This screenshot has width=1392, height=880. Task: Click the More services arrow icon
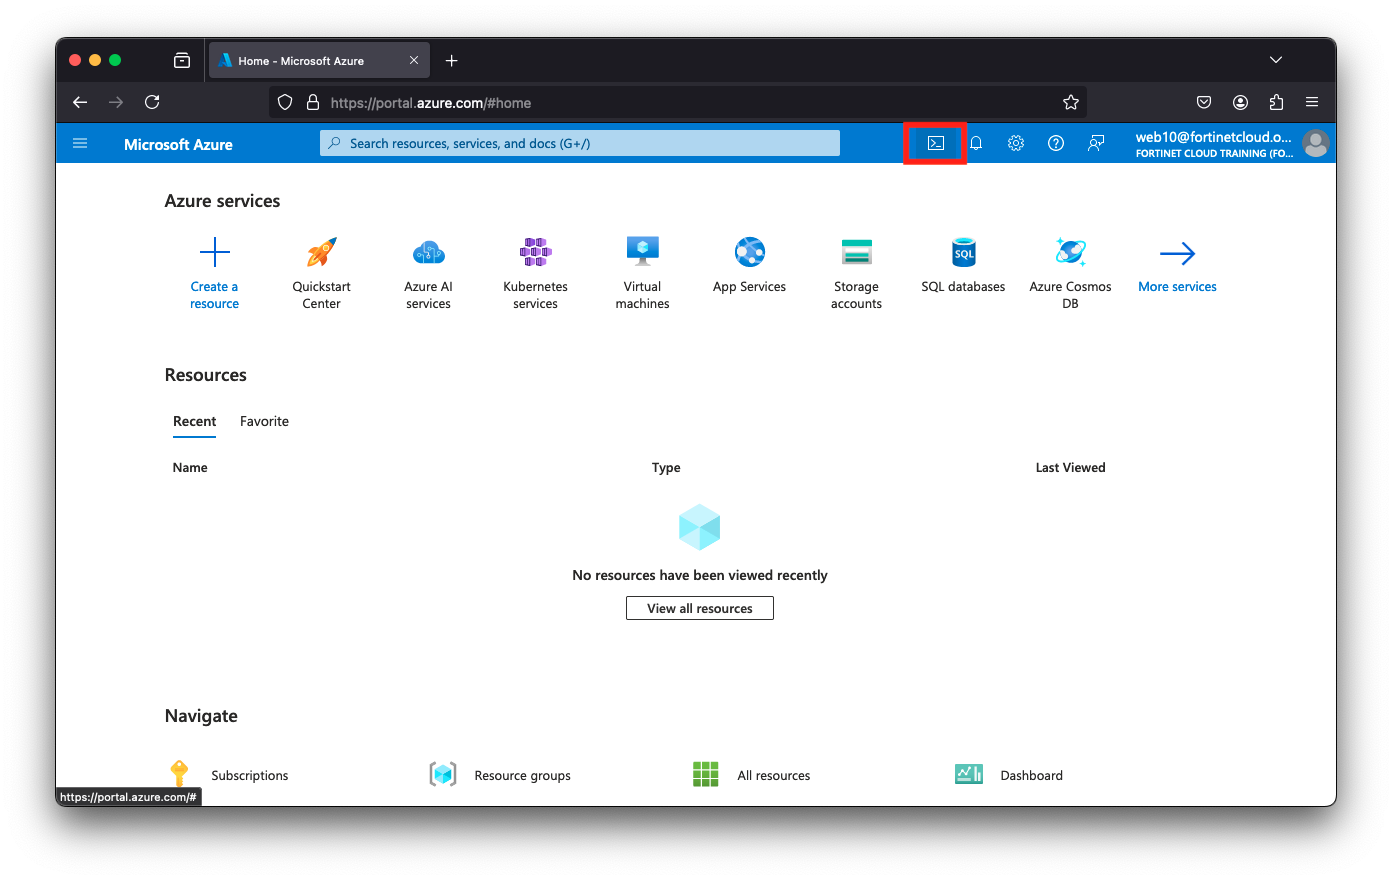1178,253
